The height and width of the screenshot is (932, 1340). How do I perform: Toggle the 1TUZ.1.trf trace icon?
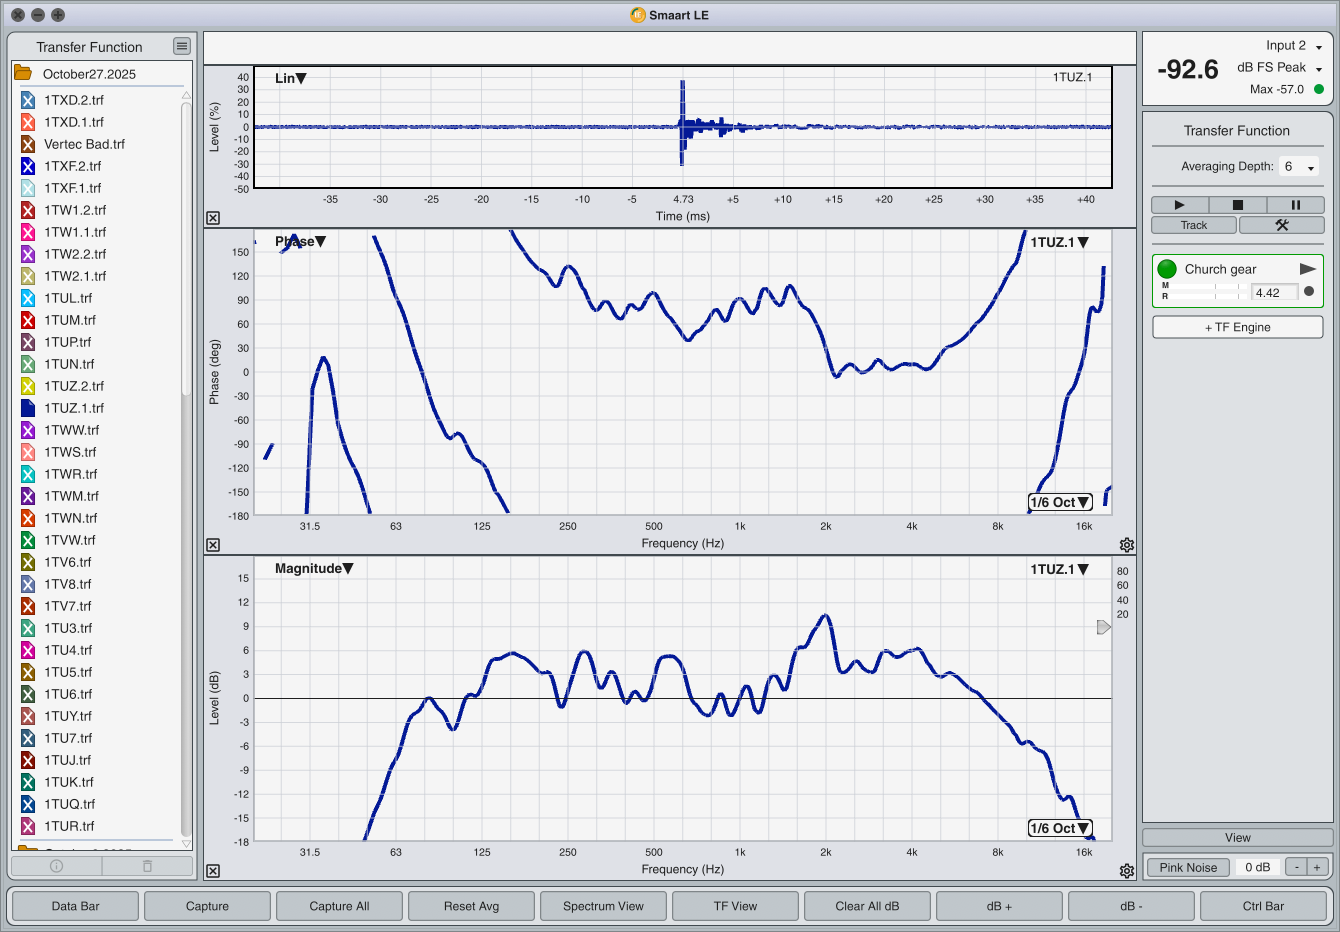pyautogui.click(x=28, y=408)
